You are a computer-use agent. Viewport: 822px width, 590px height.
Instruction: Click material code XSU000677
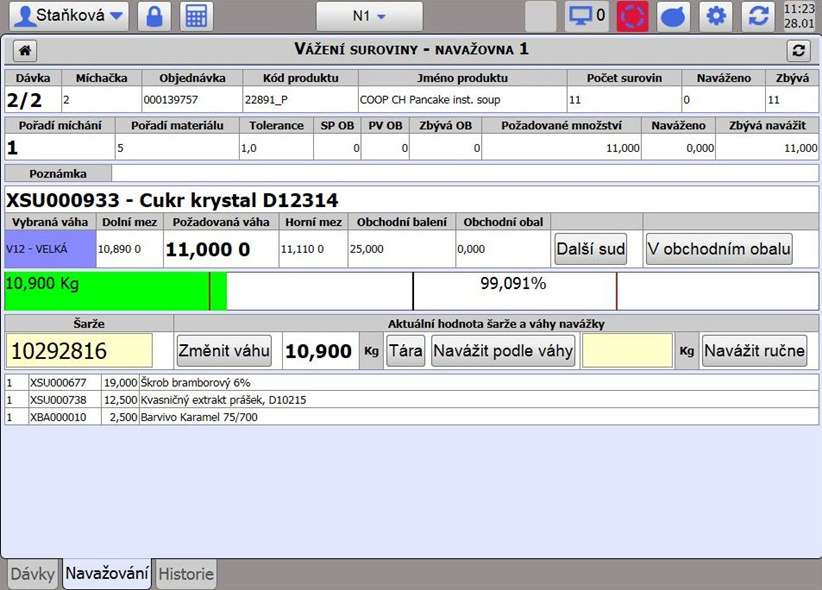tap(58, 383)
